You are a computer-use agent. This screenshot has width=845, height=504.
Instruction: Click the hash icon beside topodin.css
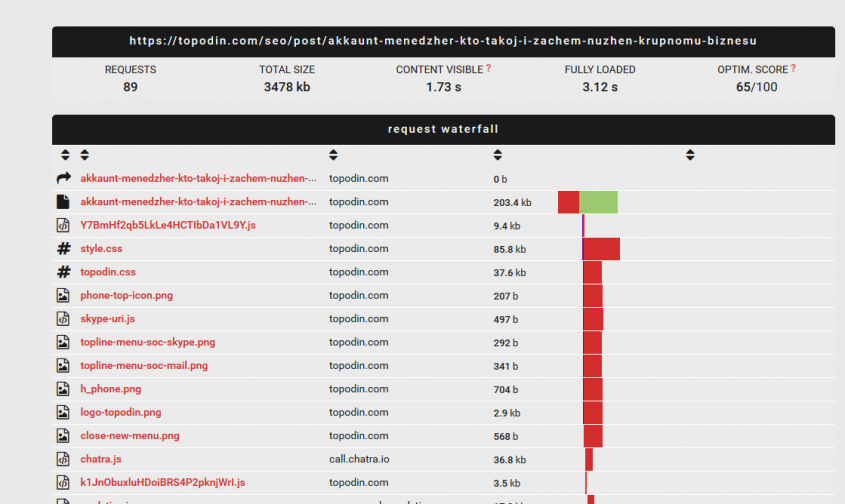pyautogui.click(x=63, y=272)
